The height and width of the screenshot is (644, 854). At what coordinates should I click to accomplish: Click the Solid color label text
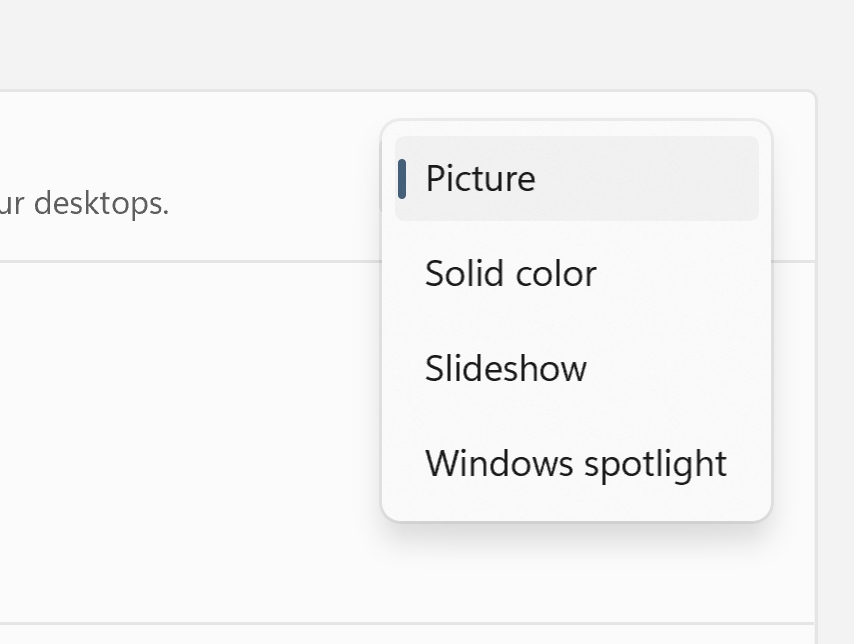[510, 273]
